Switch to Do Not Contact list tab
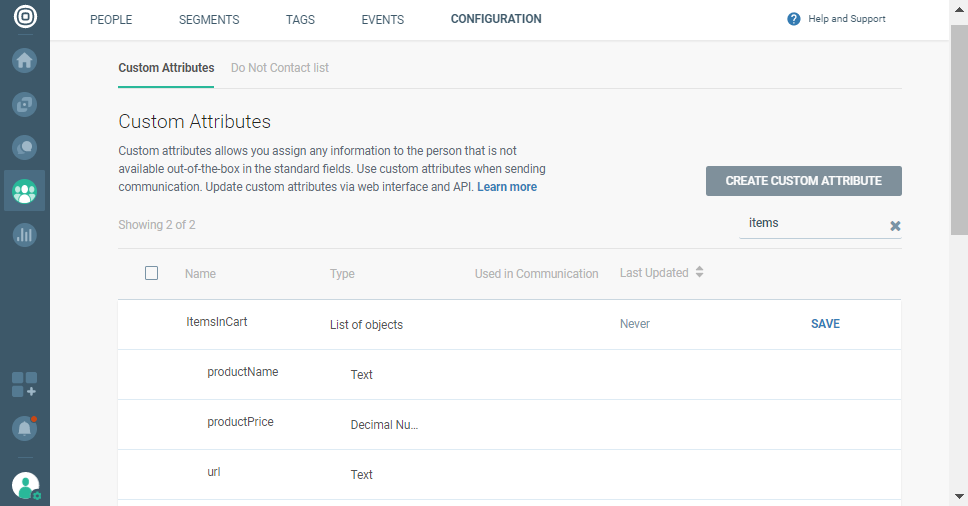 [x=279, y=68]
